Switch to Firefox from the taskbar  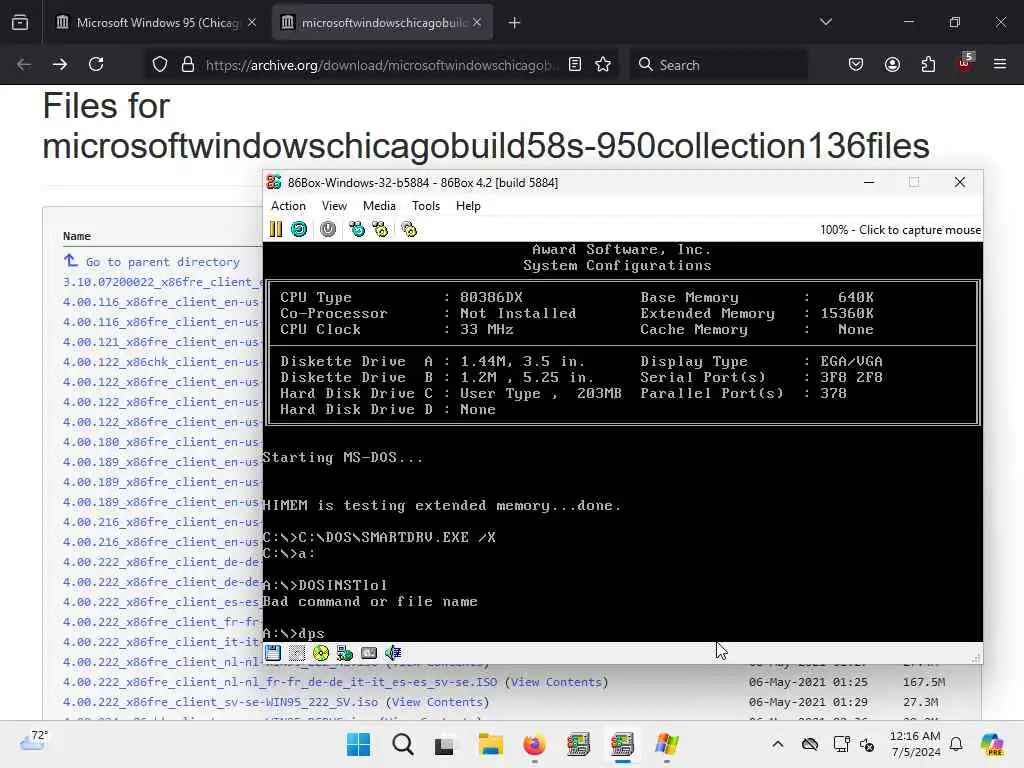point(534,744)
